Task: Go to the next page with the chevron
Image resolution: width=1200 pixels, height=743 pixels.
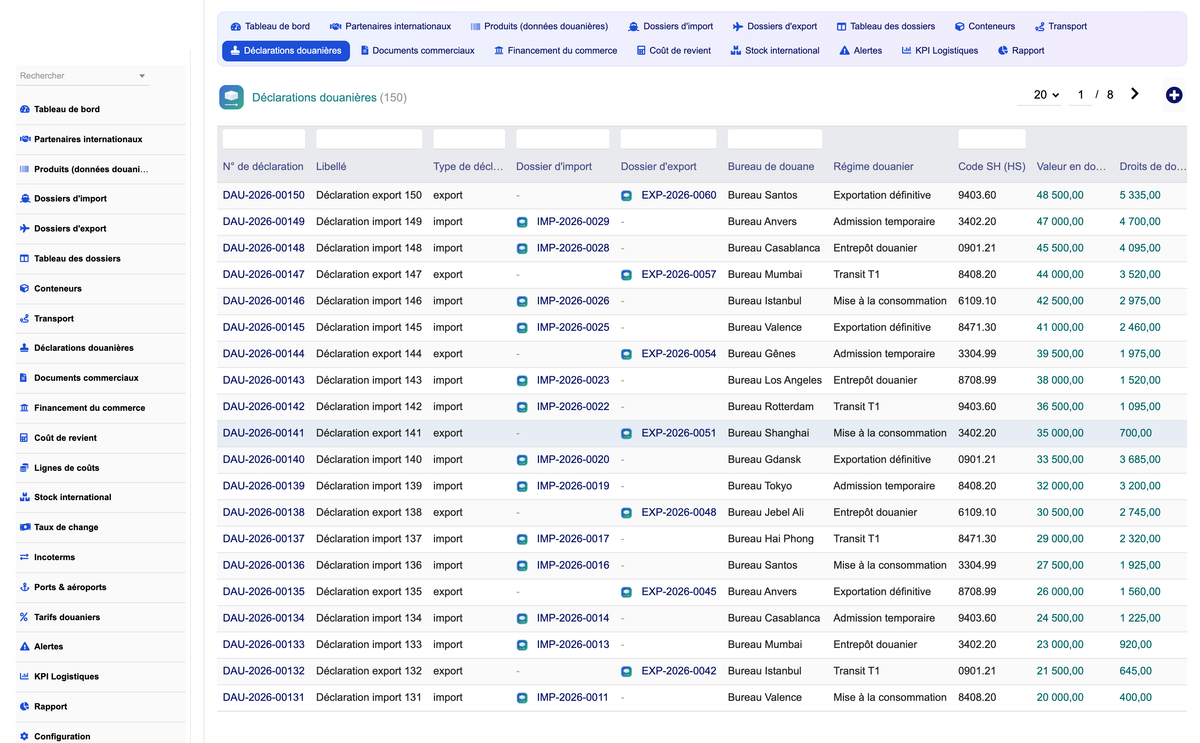Action: [1135, 94]
